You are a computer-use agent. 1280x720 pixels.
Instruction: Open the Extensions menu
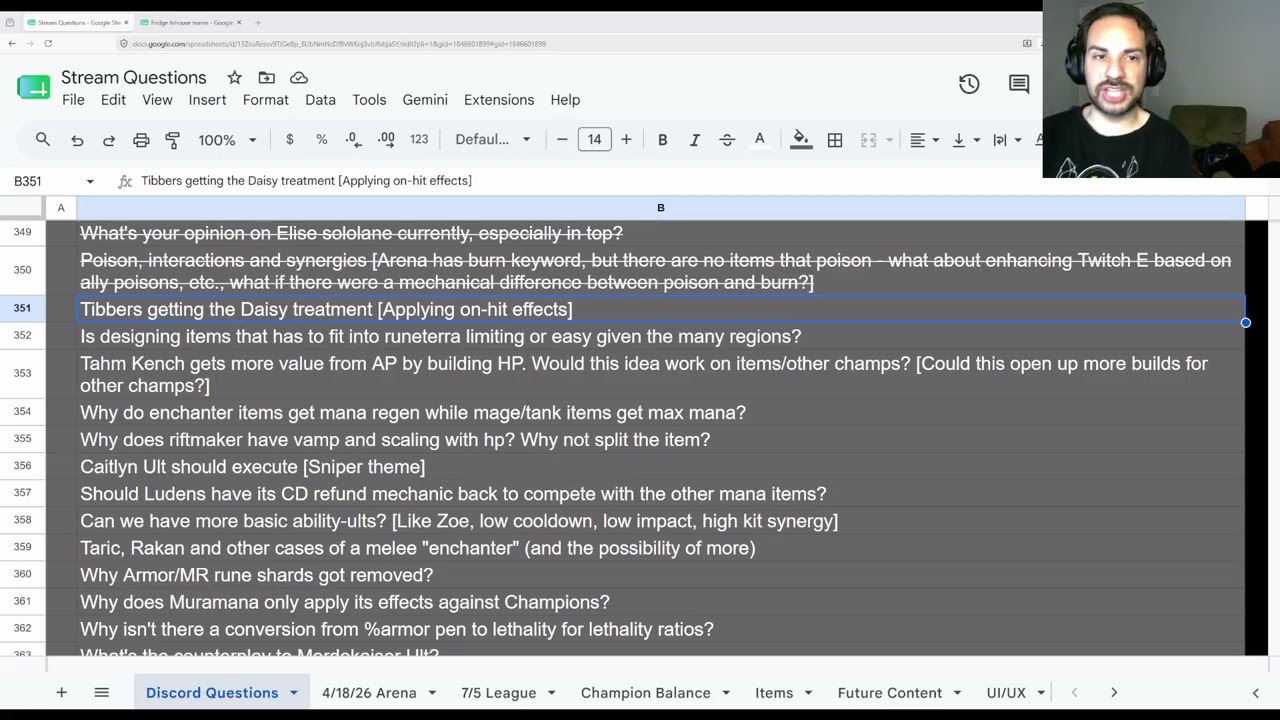click(499, 100)
